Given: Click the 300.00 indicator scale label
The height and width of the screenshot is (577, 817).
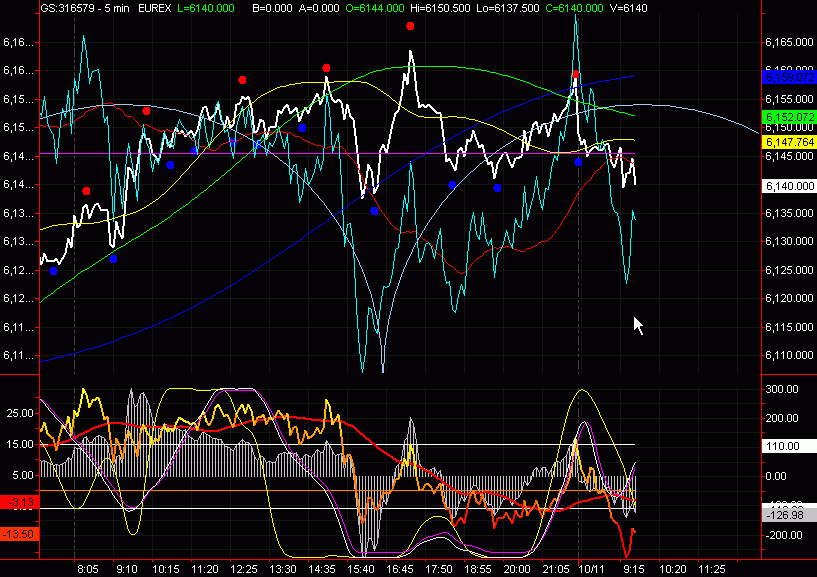Looking at the screenshot, I should point(782,389).
